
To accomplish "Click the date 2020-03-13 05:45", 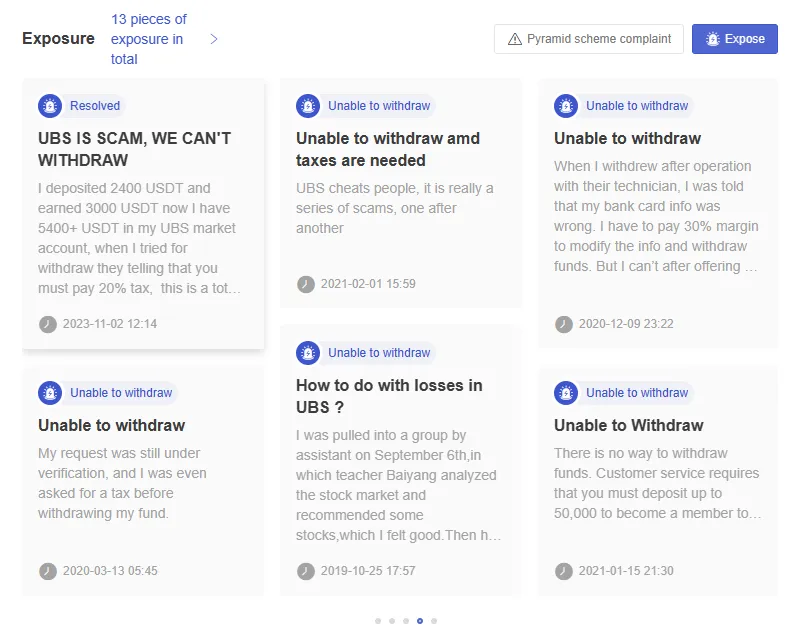I will 110,571.
